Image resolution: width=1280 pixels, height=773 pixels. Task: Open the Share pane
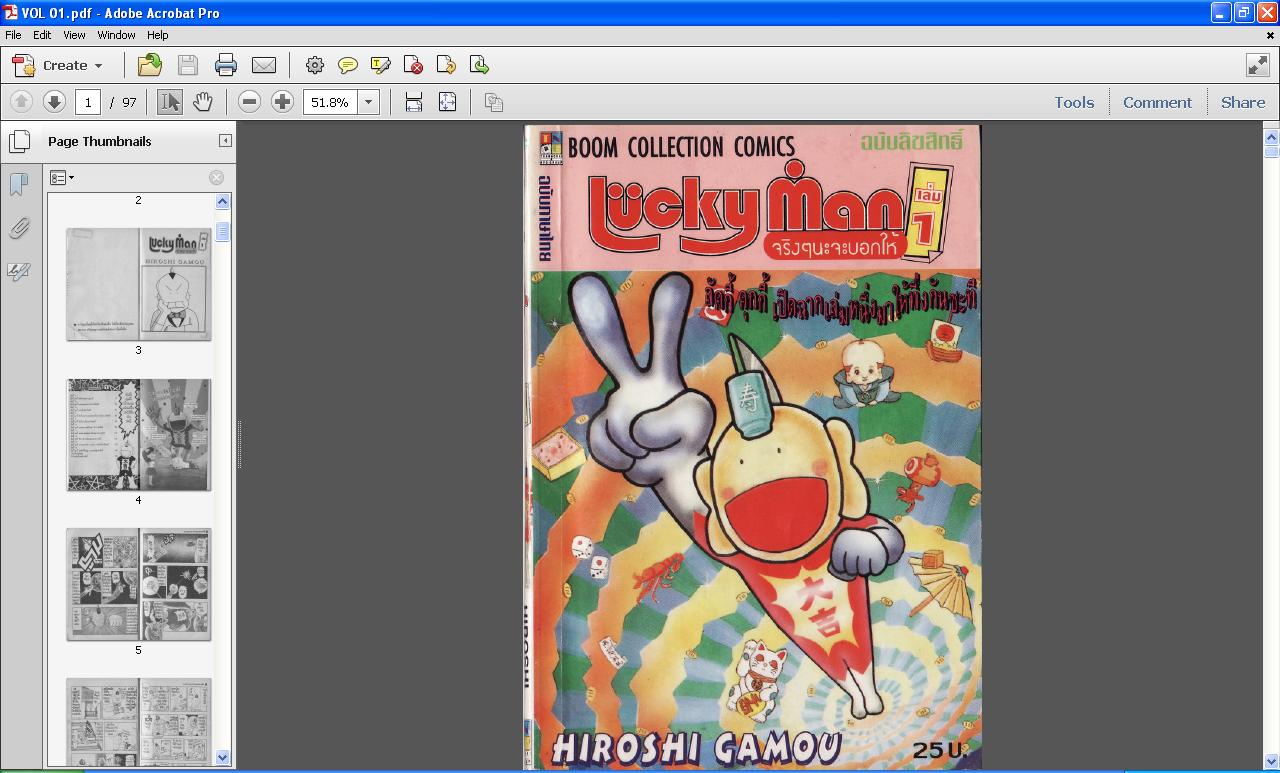[x=1243, y=102]
